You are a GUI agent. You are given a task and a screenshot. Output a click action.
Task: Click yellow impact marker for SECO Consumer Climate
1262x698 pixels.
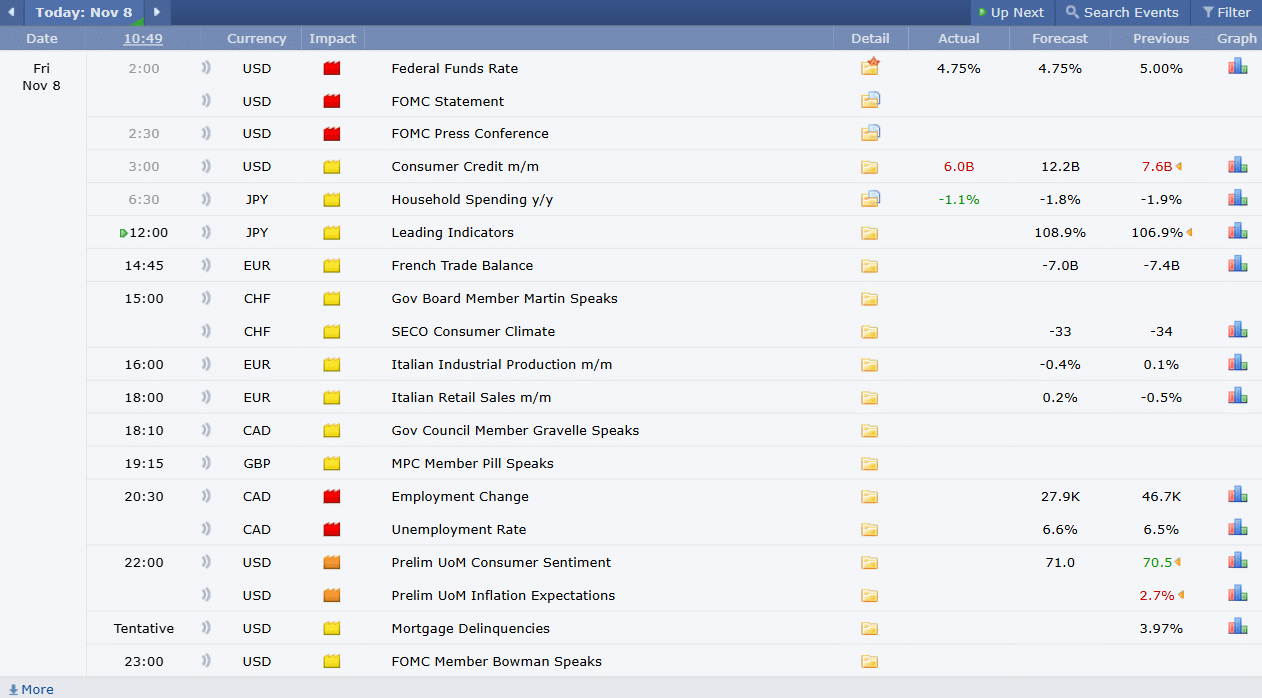[x=332, y=331]
